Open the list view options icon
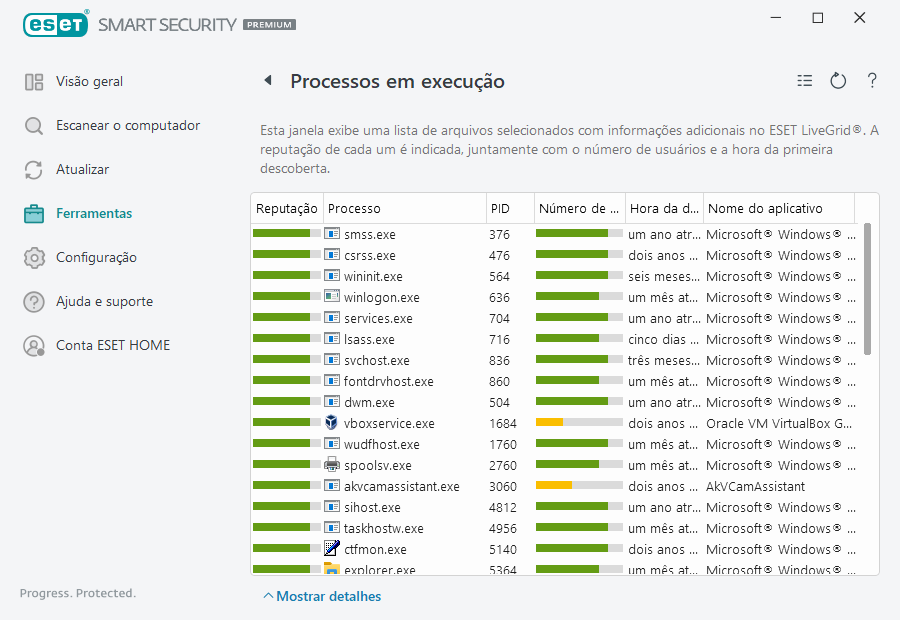 805,81
